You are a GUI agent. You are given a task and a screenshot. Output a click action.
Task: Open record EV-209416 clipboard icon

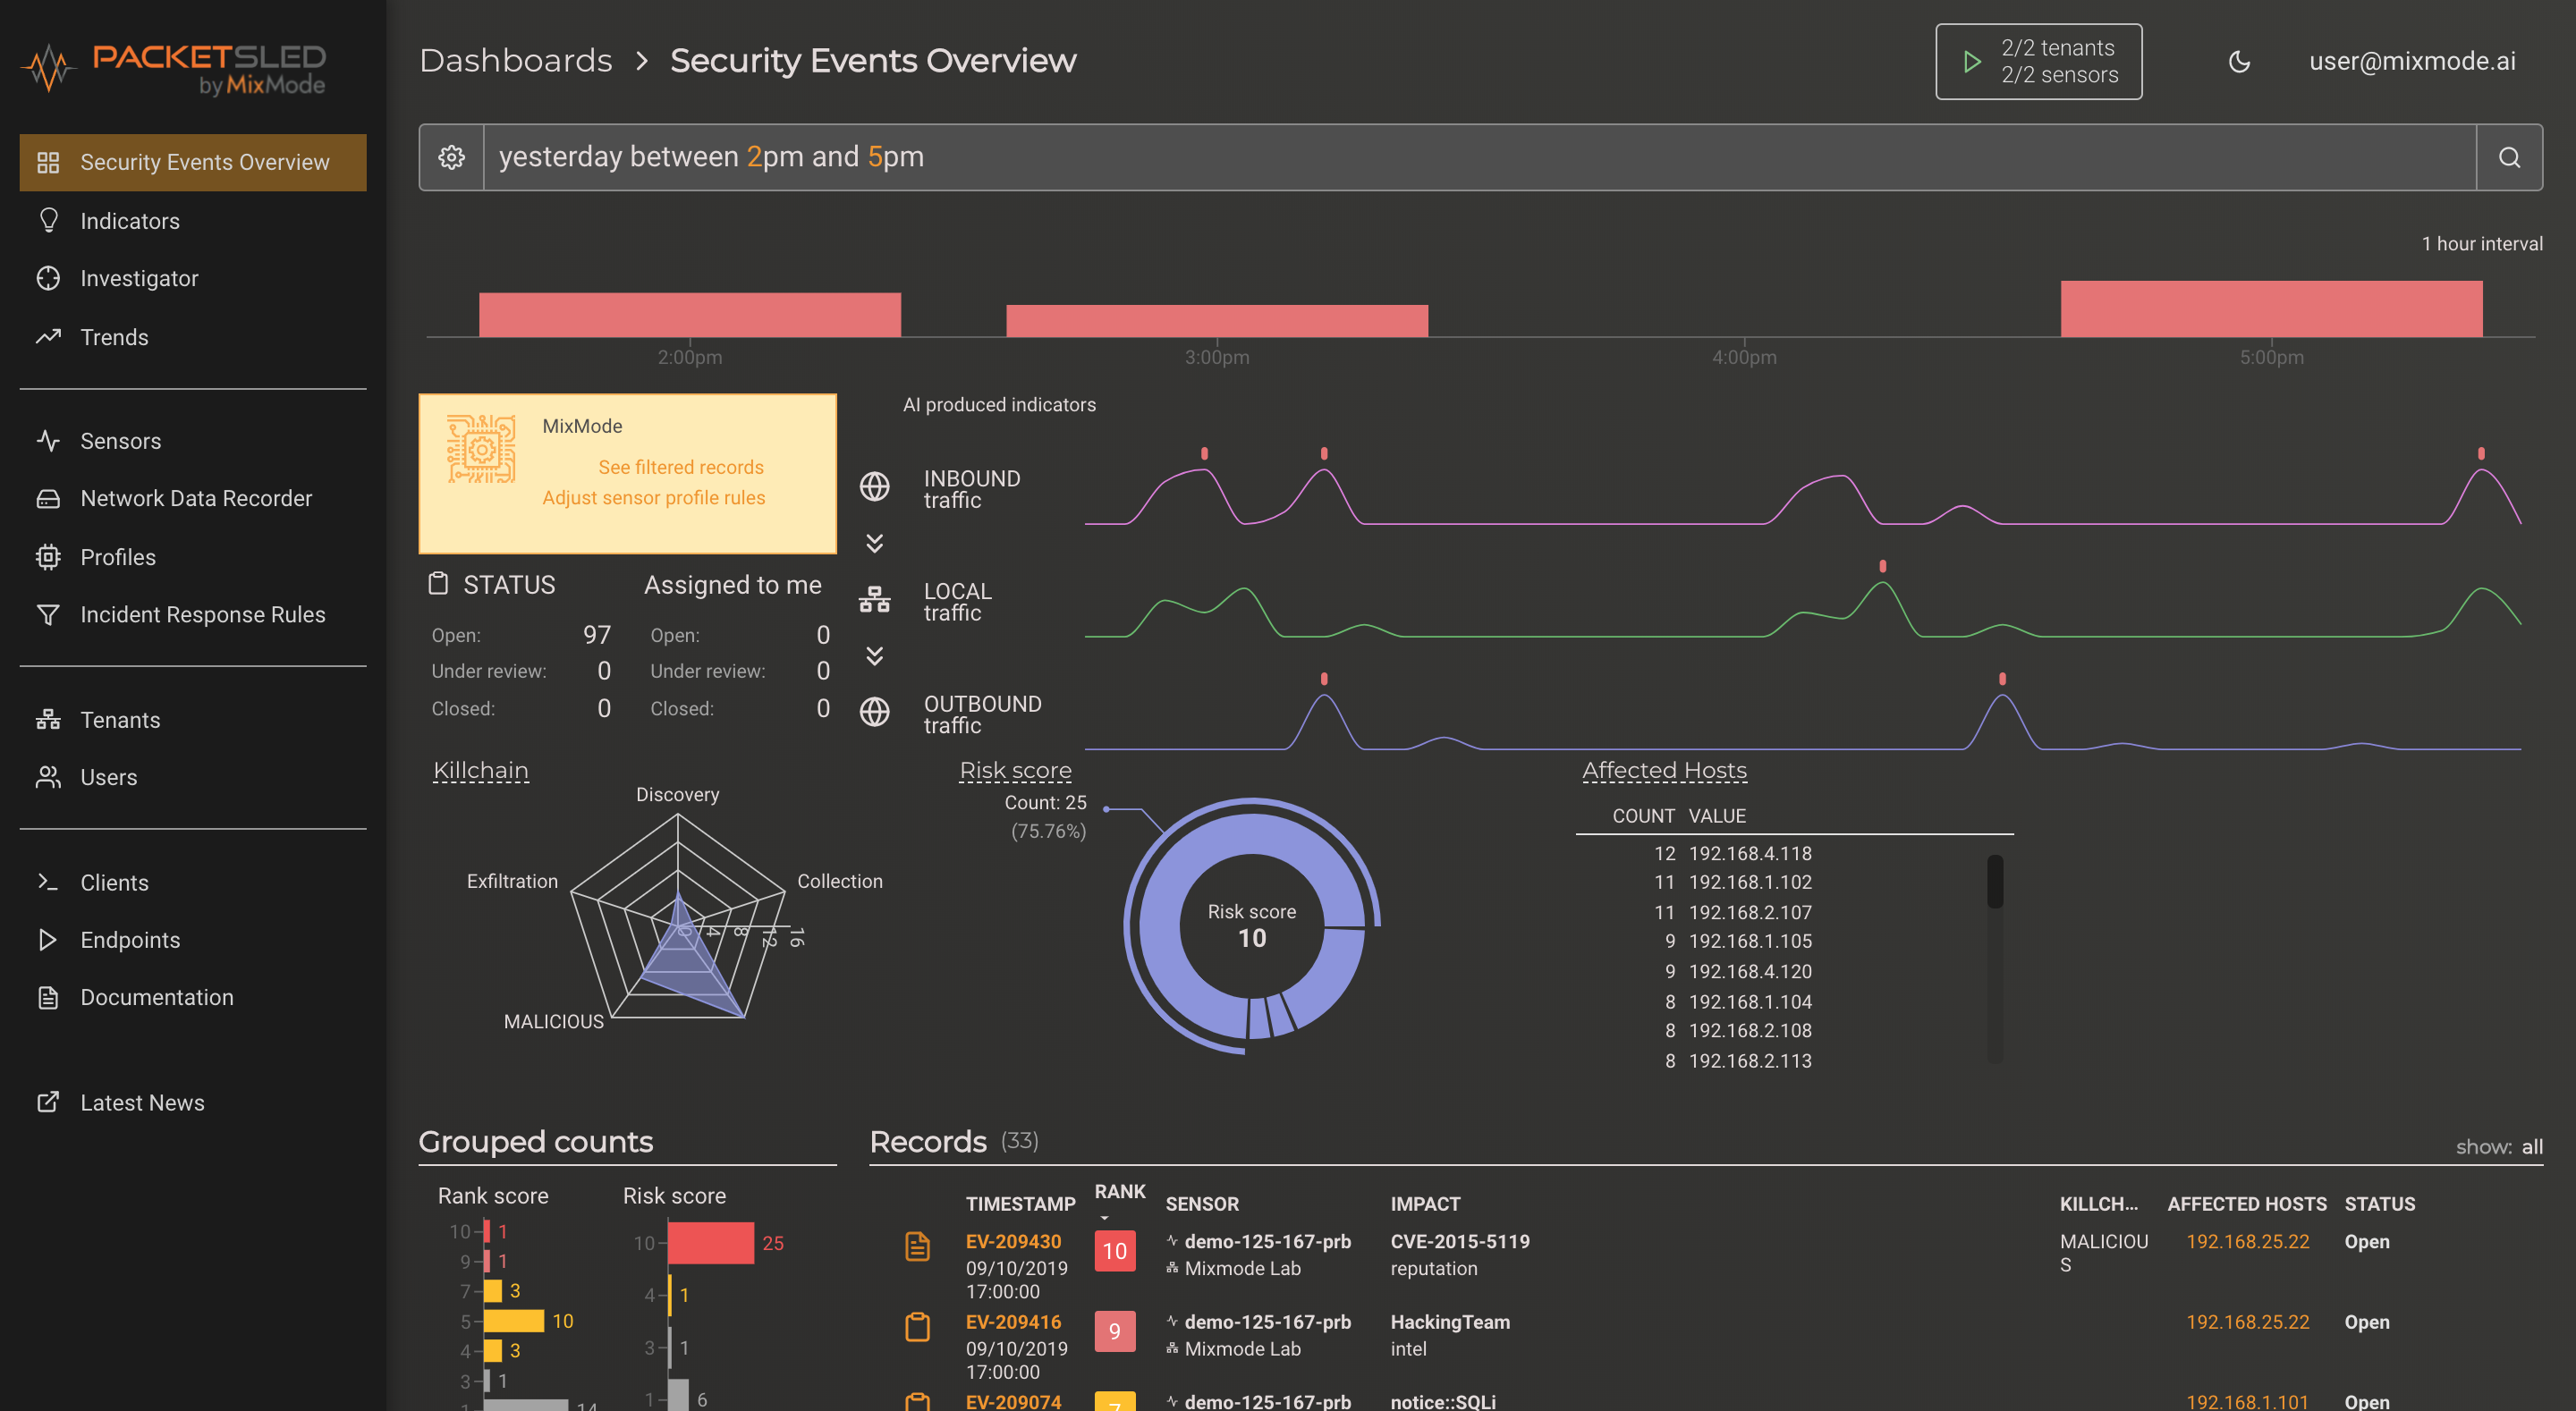[x=917, y=1327]
